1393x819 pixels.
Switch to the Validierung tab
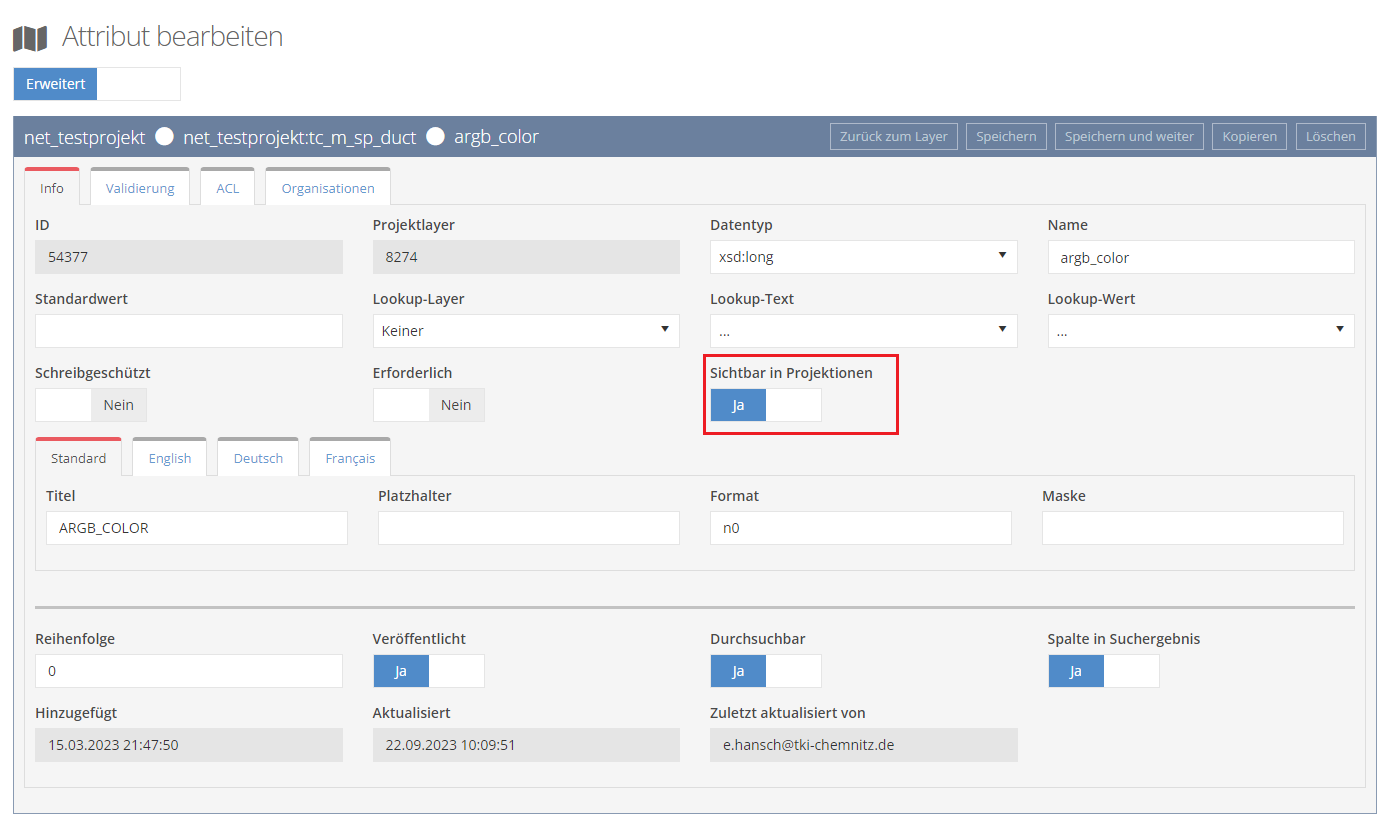140,188
